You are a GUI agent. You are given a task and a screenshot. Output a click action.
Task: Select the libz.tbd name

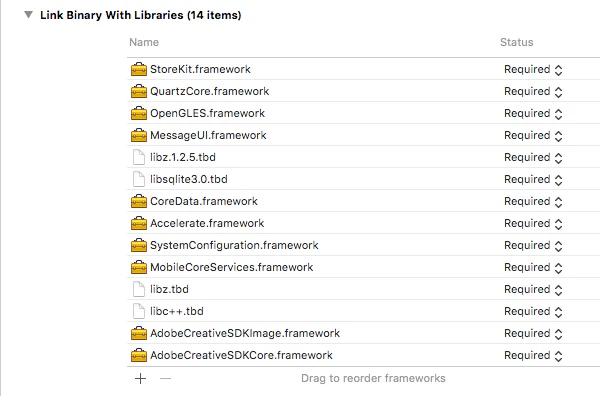(x=169, y=289)
